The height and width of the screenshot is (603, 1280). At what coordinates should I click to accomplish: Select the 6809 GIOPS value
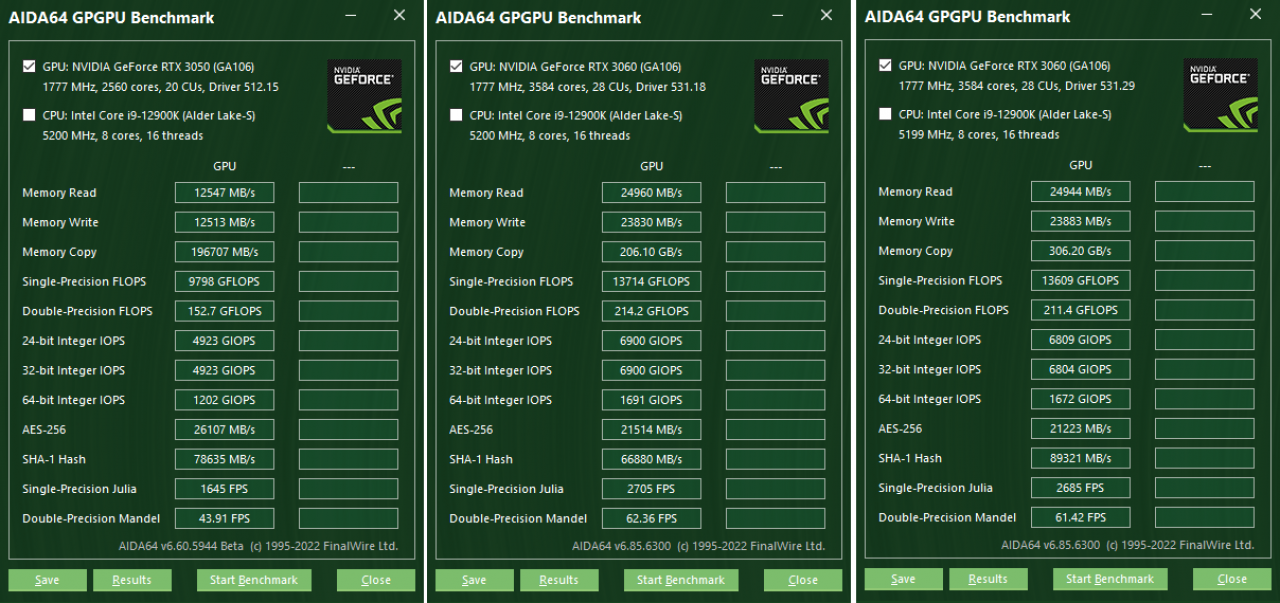click(x=1080, y=340)
